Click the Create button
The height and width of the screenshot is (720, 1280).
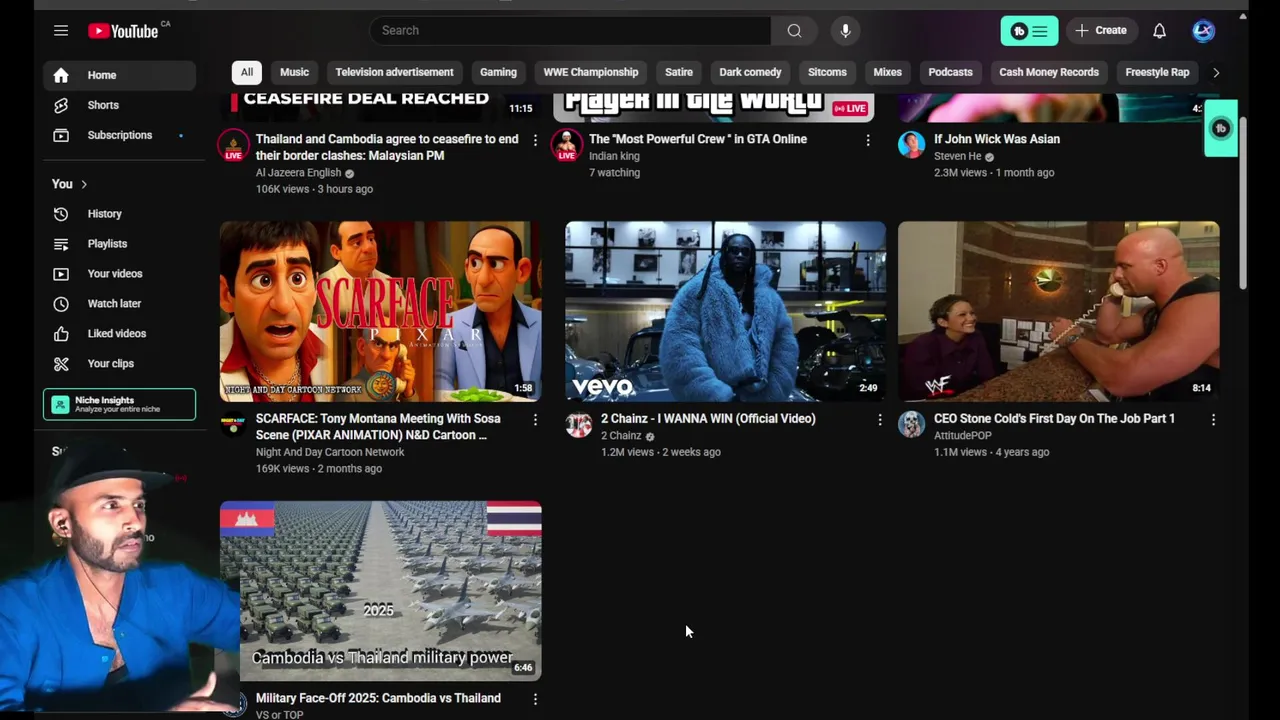click(1100, 31)
